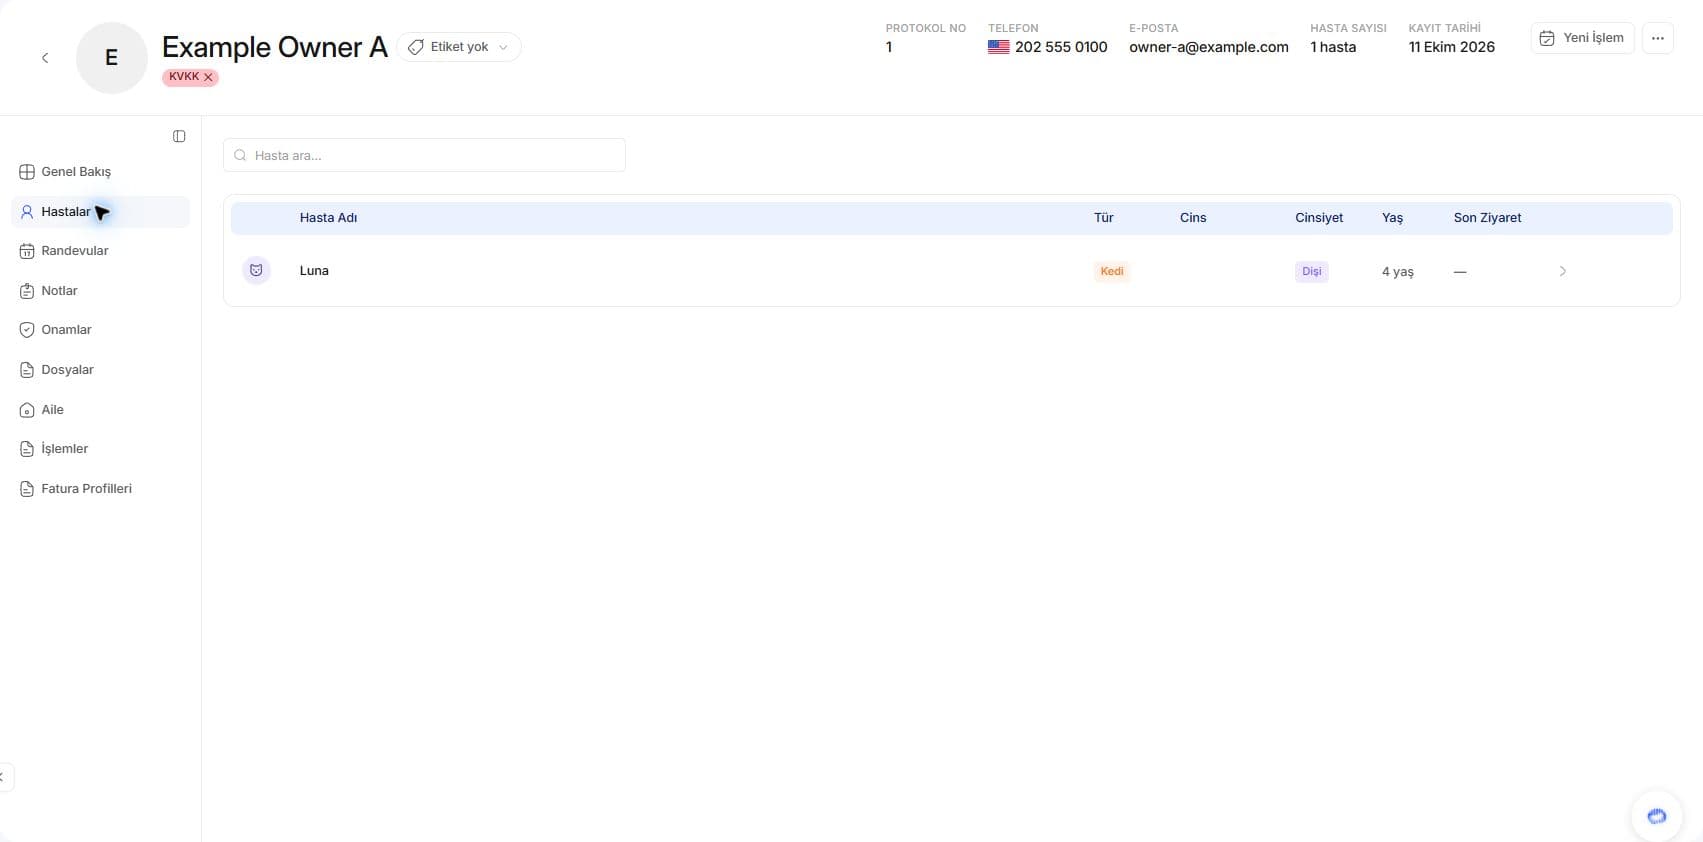Focus the Hasta ara search field
1703x842 pixels.
tap(424, 155)
